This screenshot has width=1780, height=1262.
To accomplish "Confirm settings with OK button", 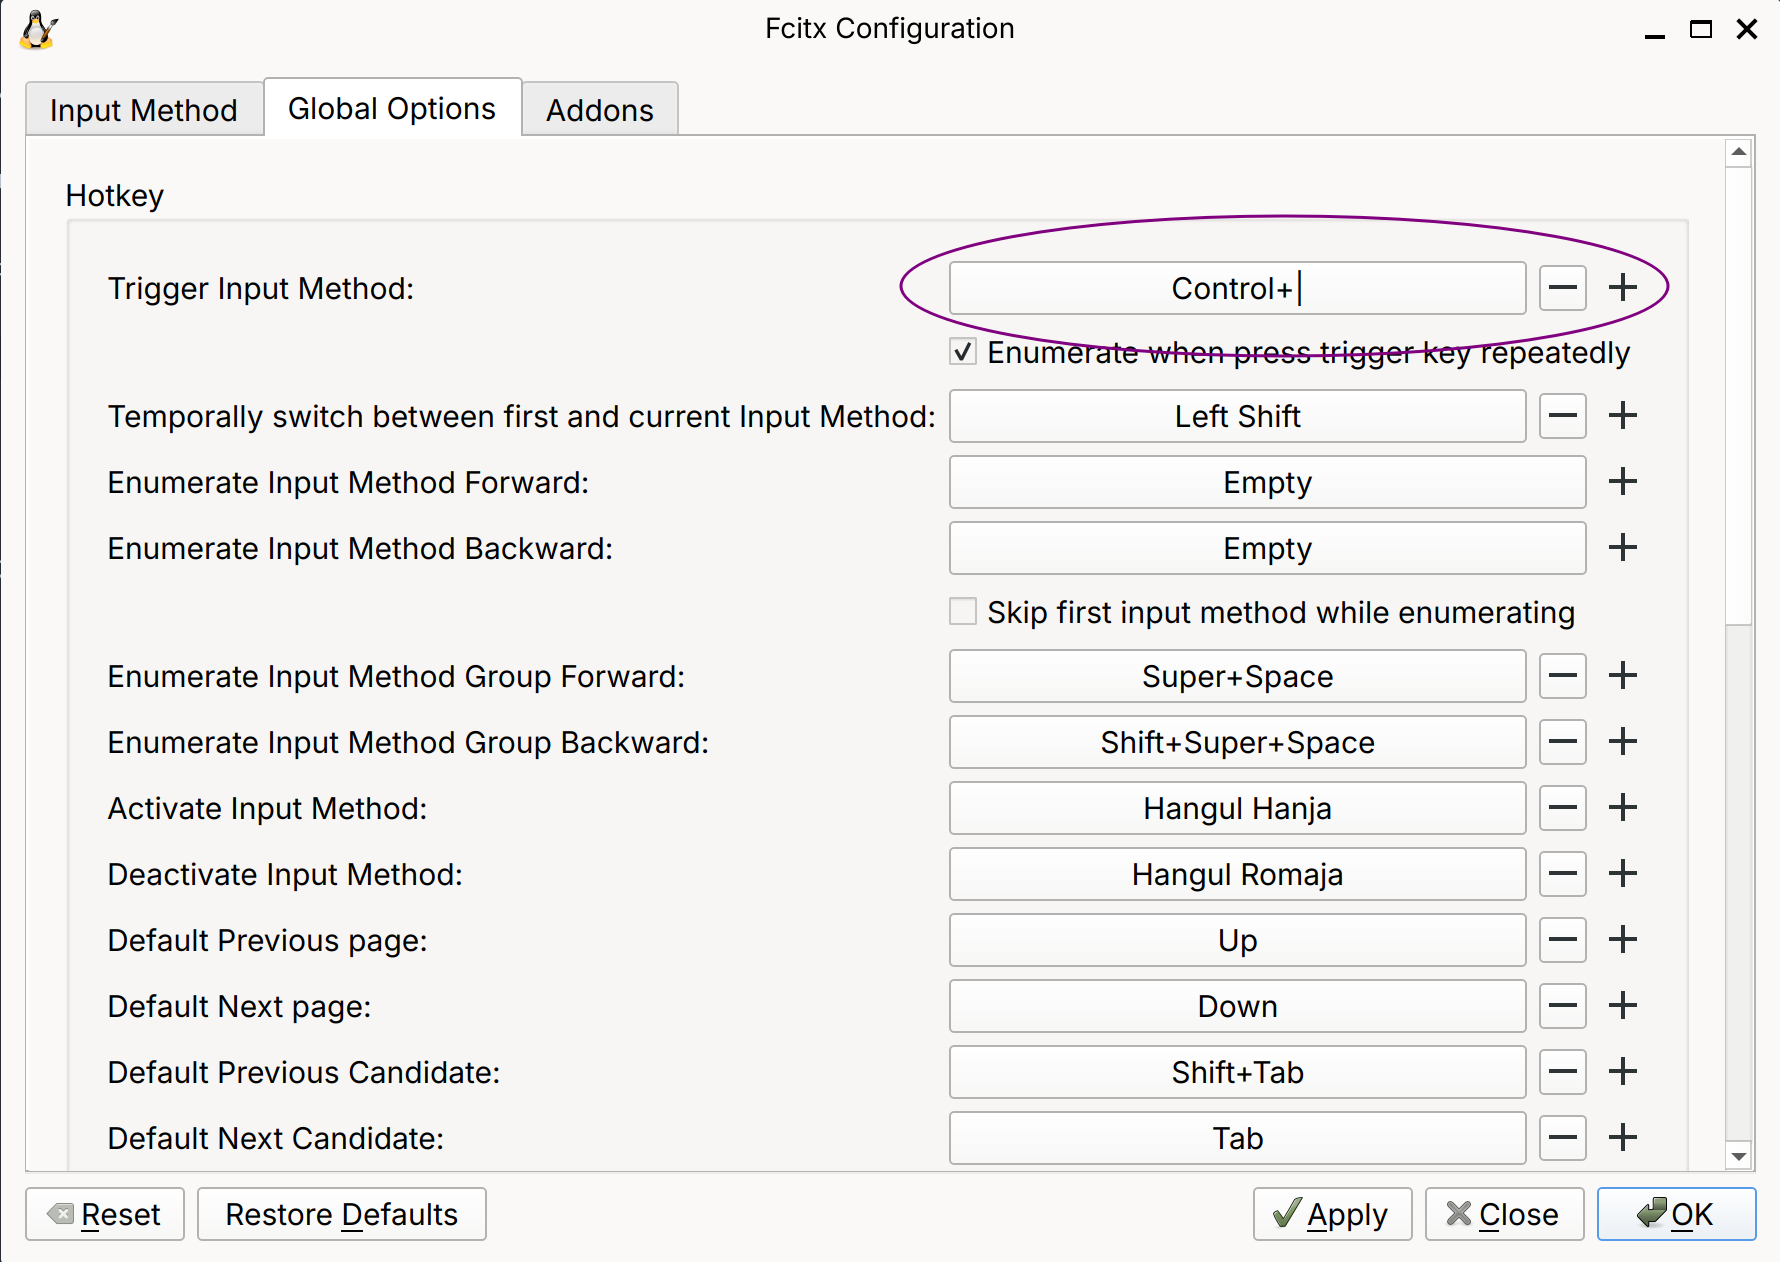I will click(1676, 1214).
